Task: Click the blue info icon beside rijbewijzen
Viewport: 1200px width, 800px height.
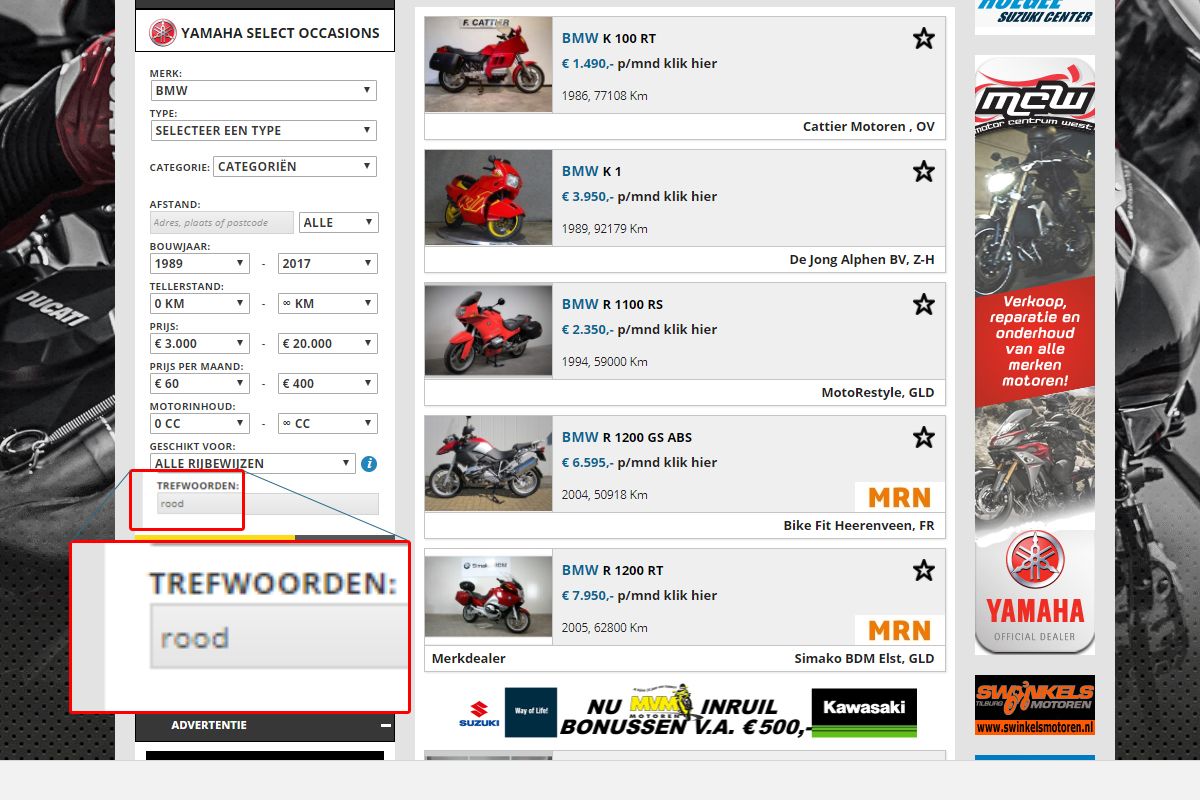Action: [x=369, y=464]
